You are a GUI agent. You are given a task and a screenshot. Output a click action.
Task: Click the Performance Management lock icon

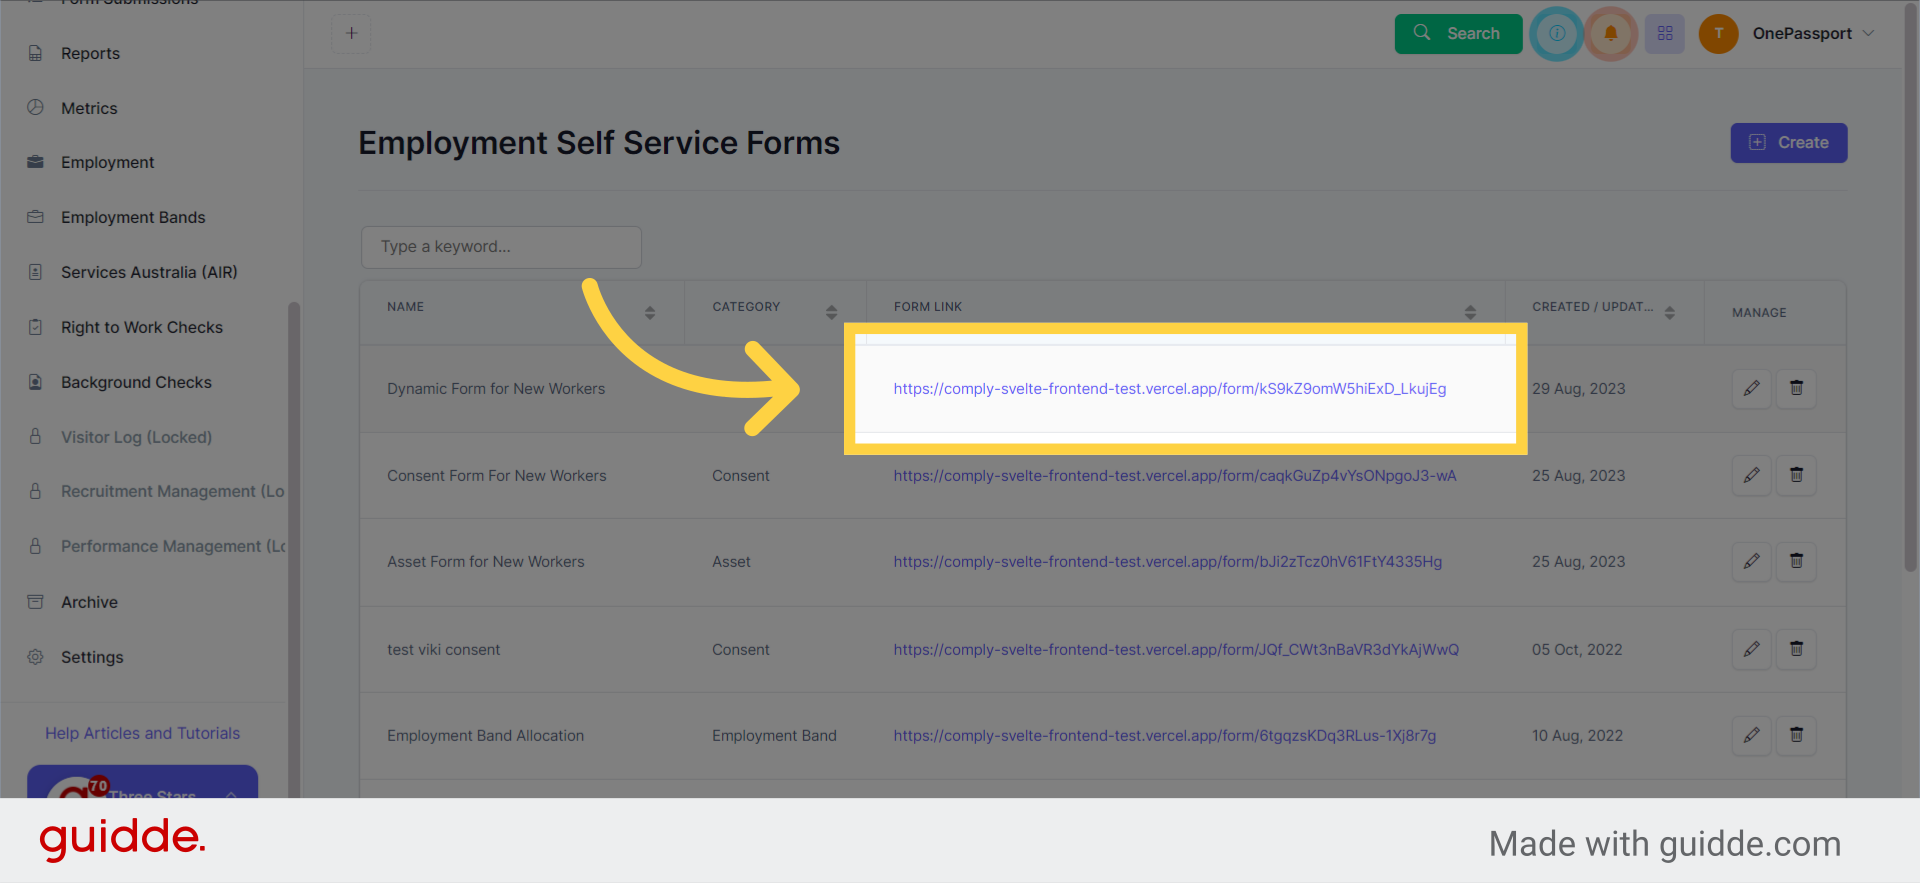(x=35, y=546)
